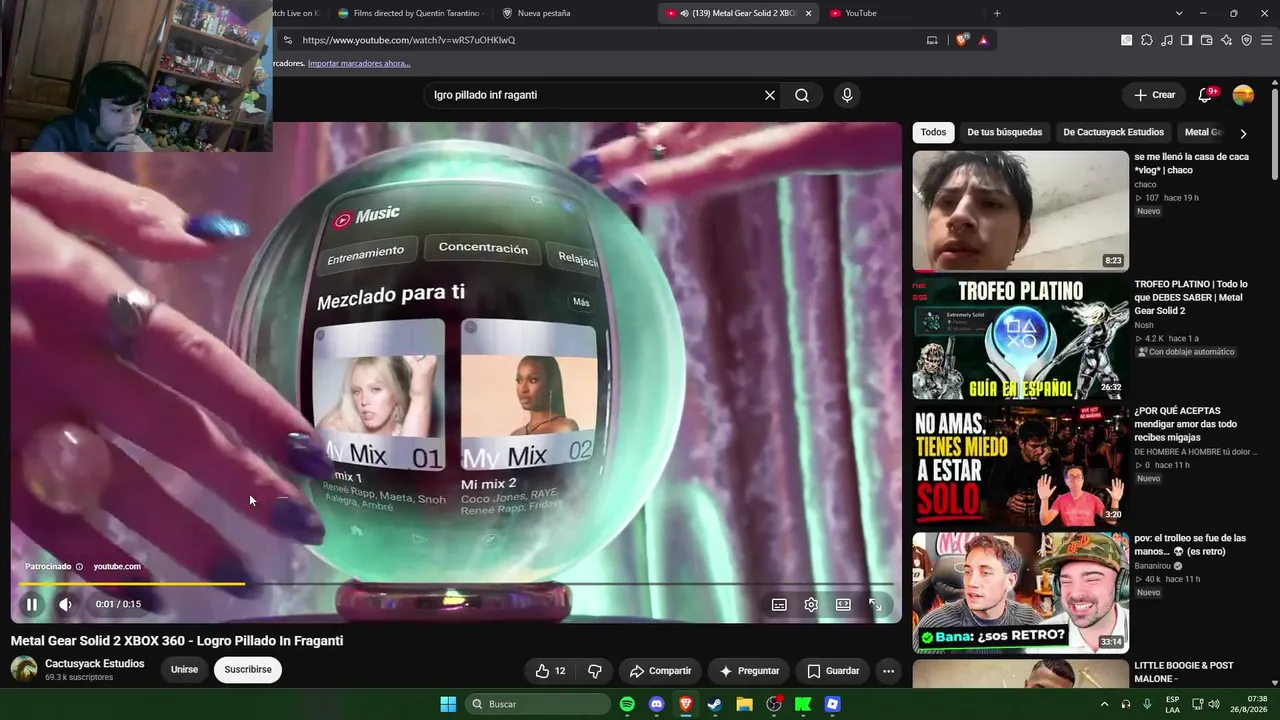Close the Metal Gear Solid 2 tab

coord(808,13)
